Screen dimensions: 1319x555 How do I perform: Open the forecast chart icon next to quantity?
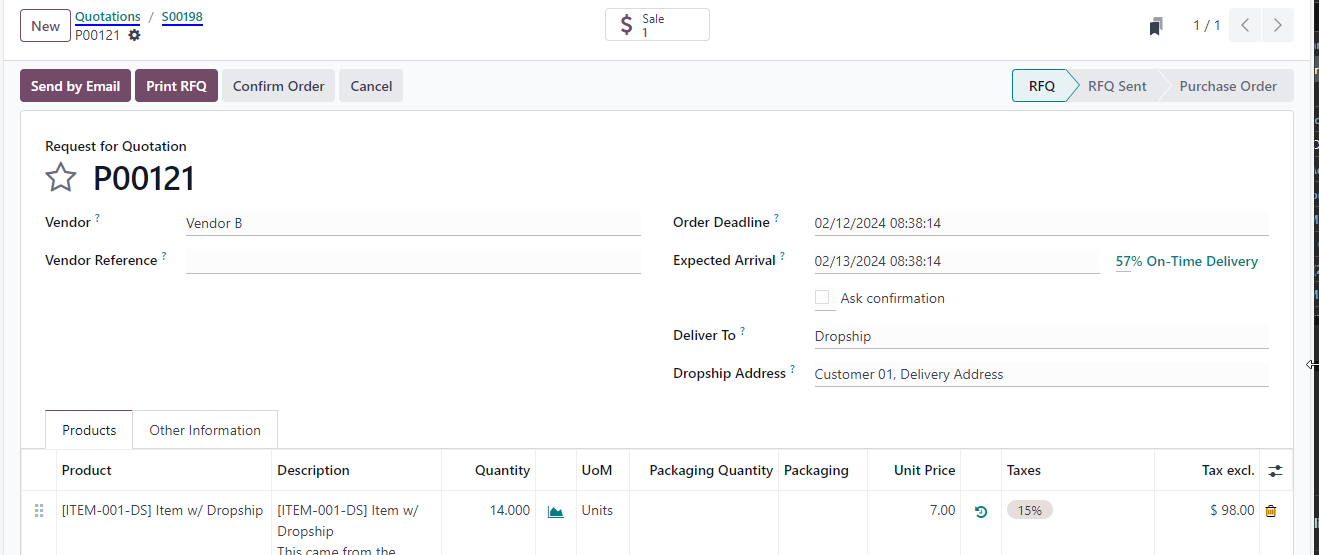pos(556,511)
